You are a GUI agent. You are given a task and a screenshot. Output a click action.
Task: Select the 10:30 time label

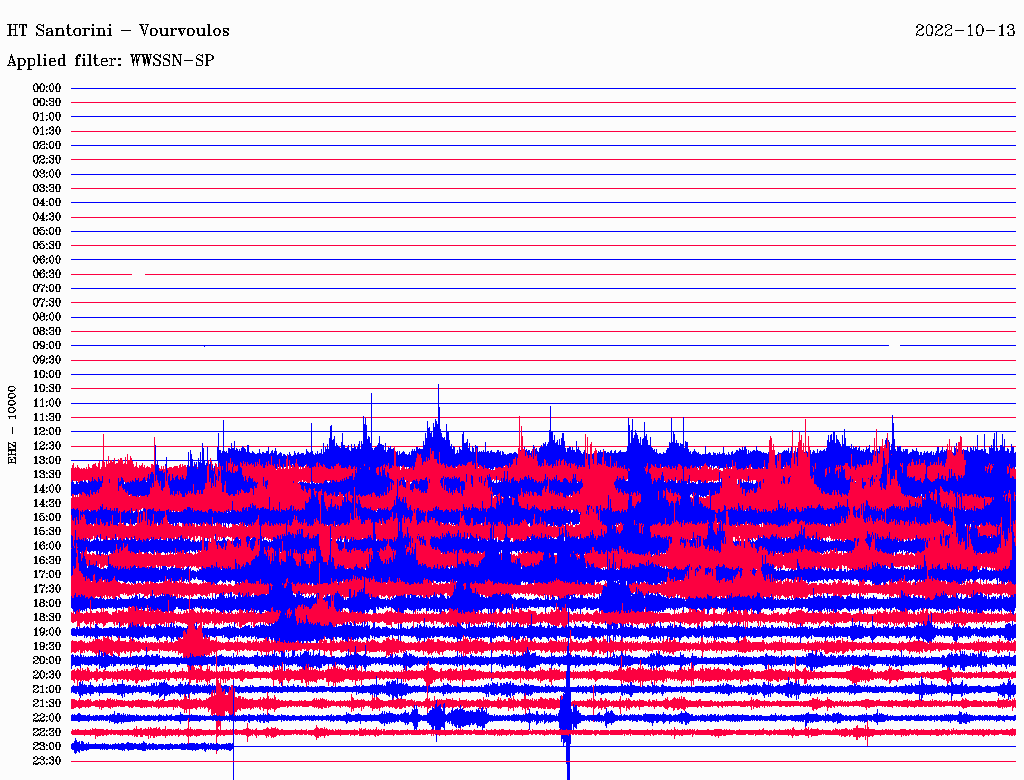click(47, 389)
